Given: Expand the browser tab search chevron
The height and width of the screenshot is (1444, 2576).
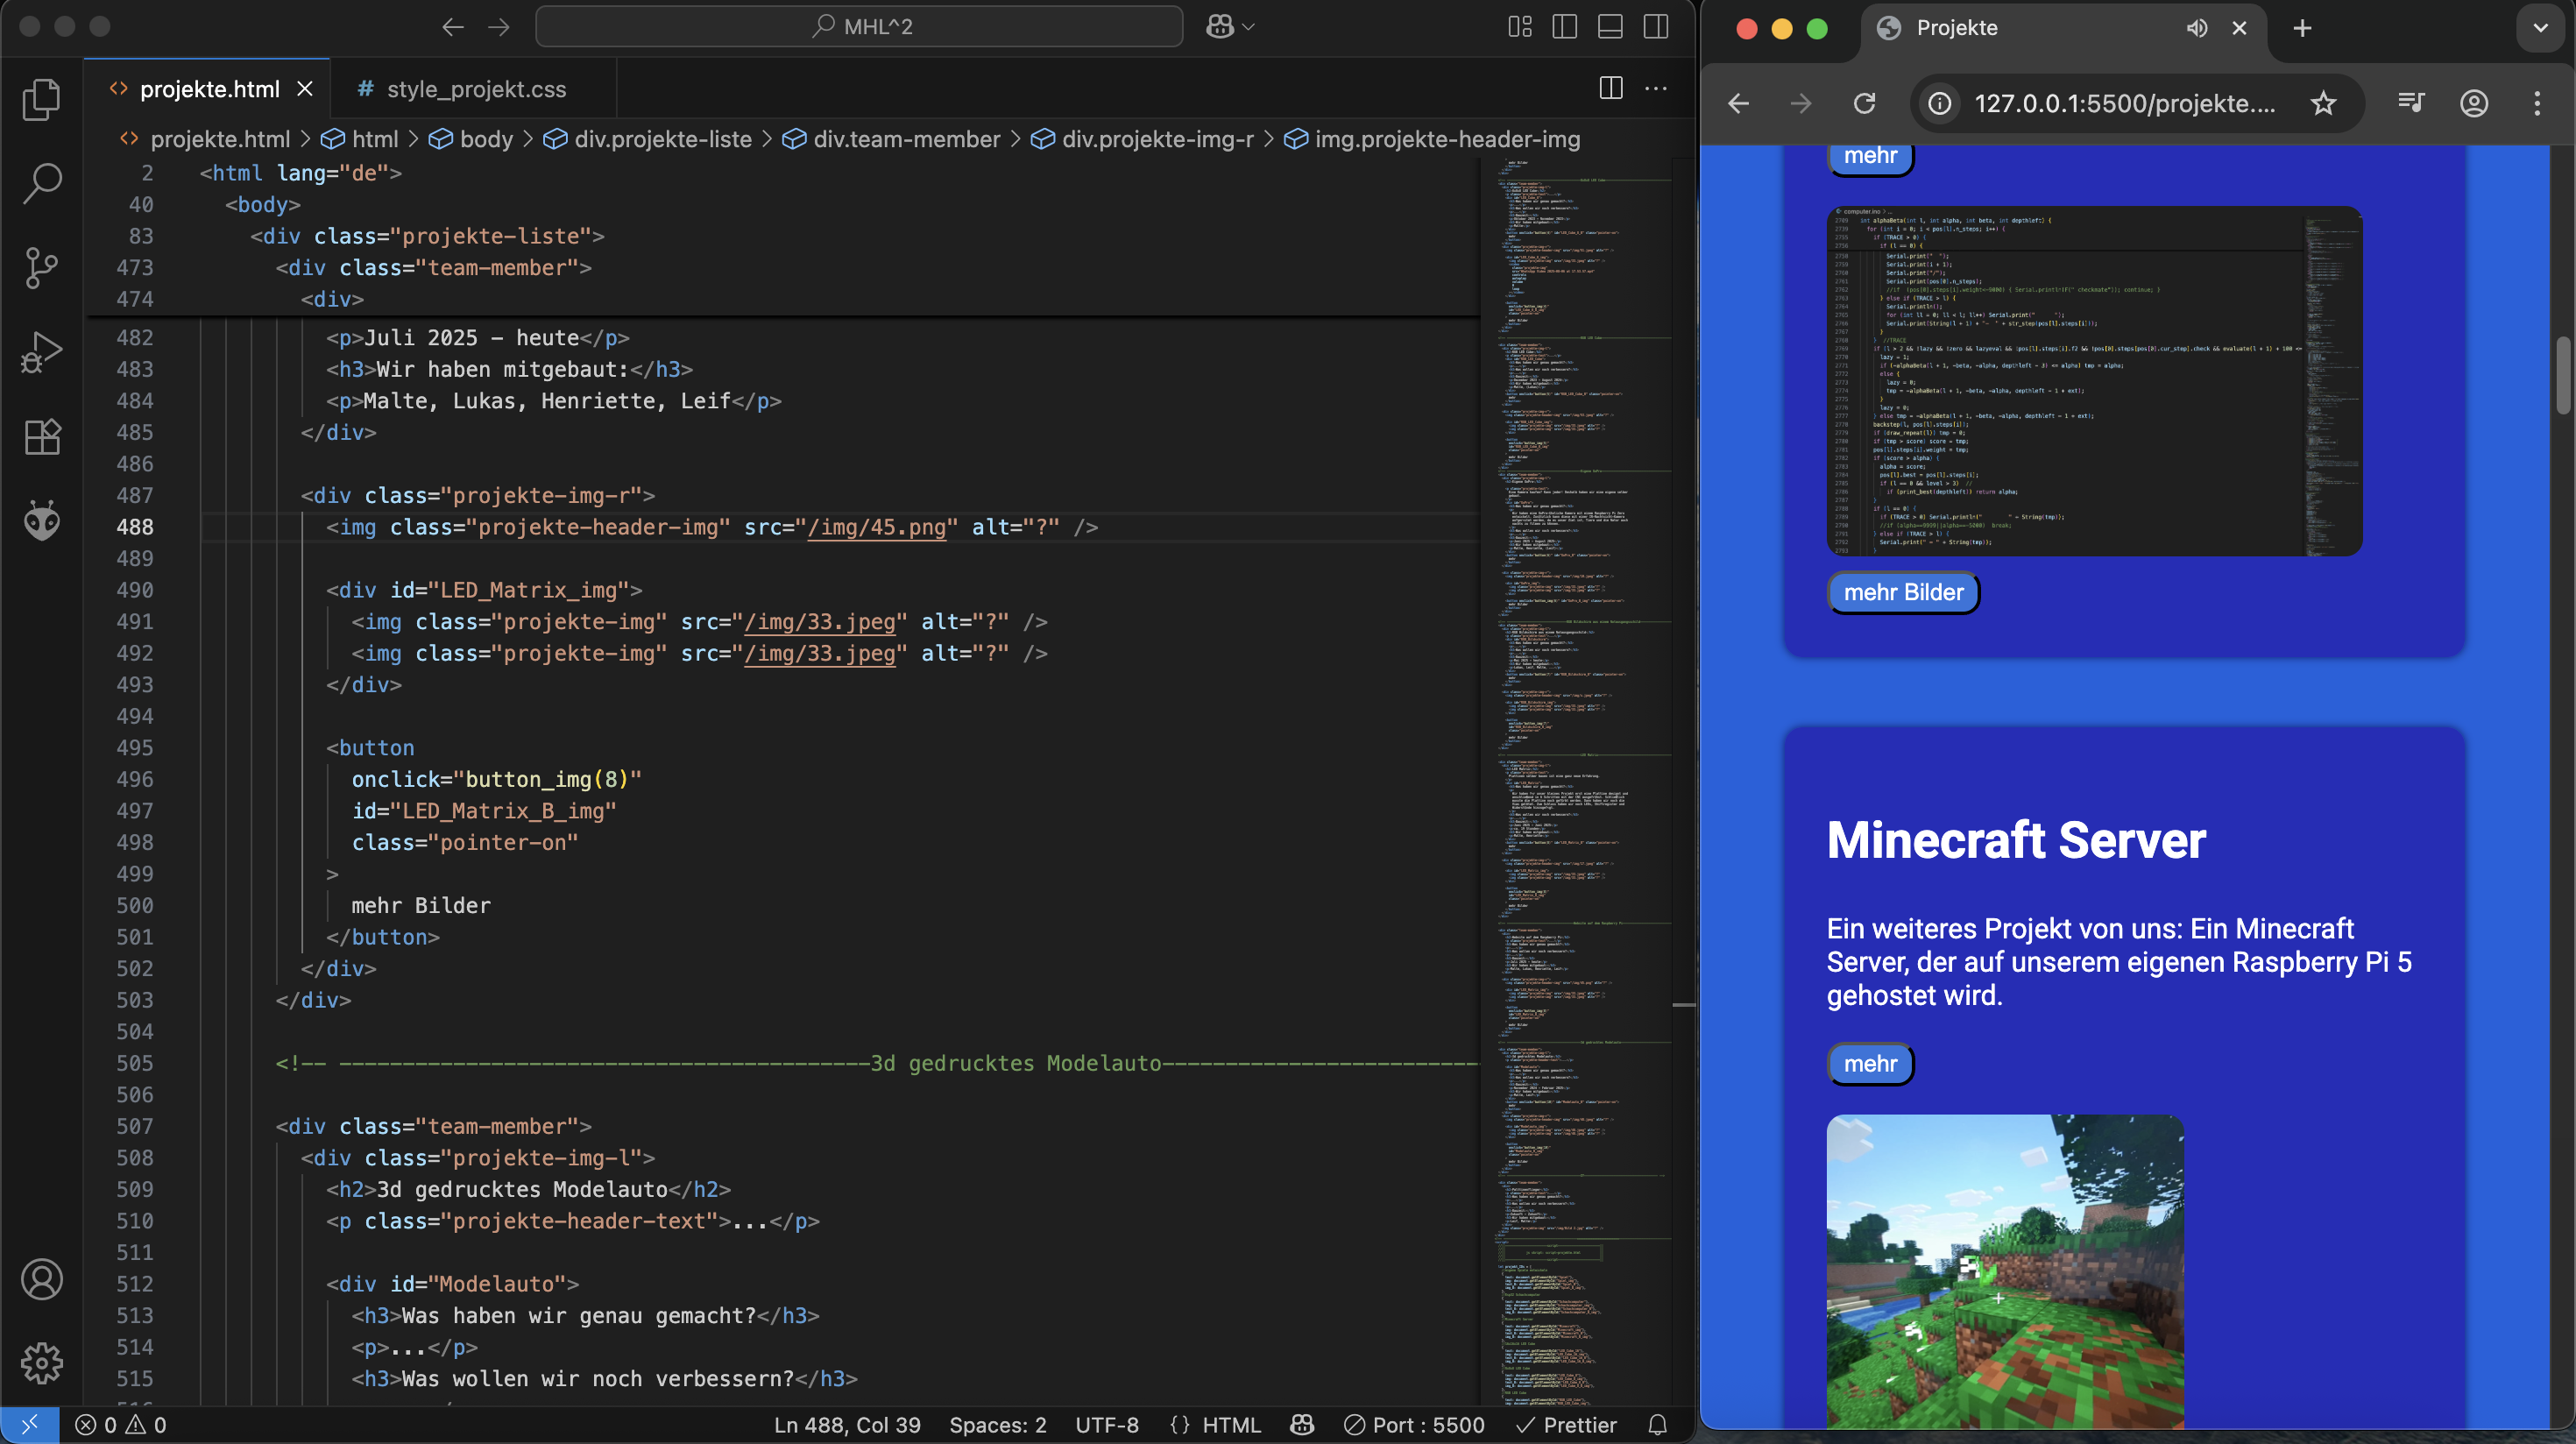Looking at the screenshot, I should pyautogui.click(x=2540, y=28).
